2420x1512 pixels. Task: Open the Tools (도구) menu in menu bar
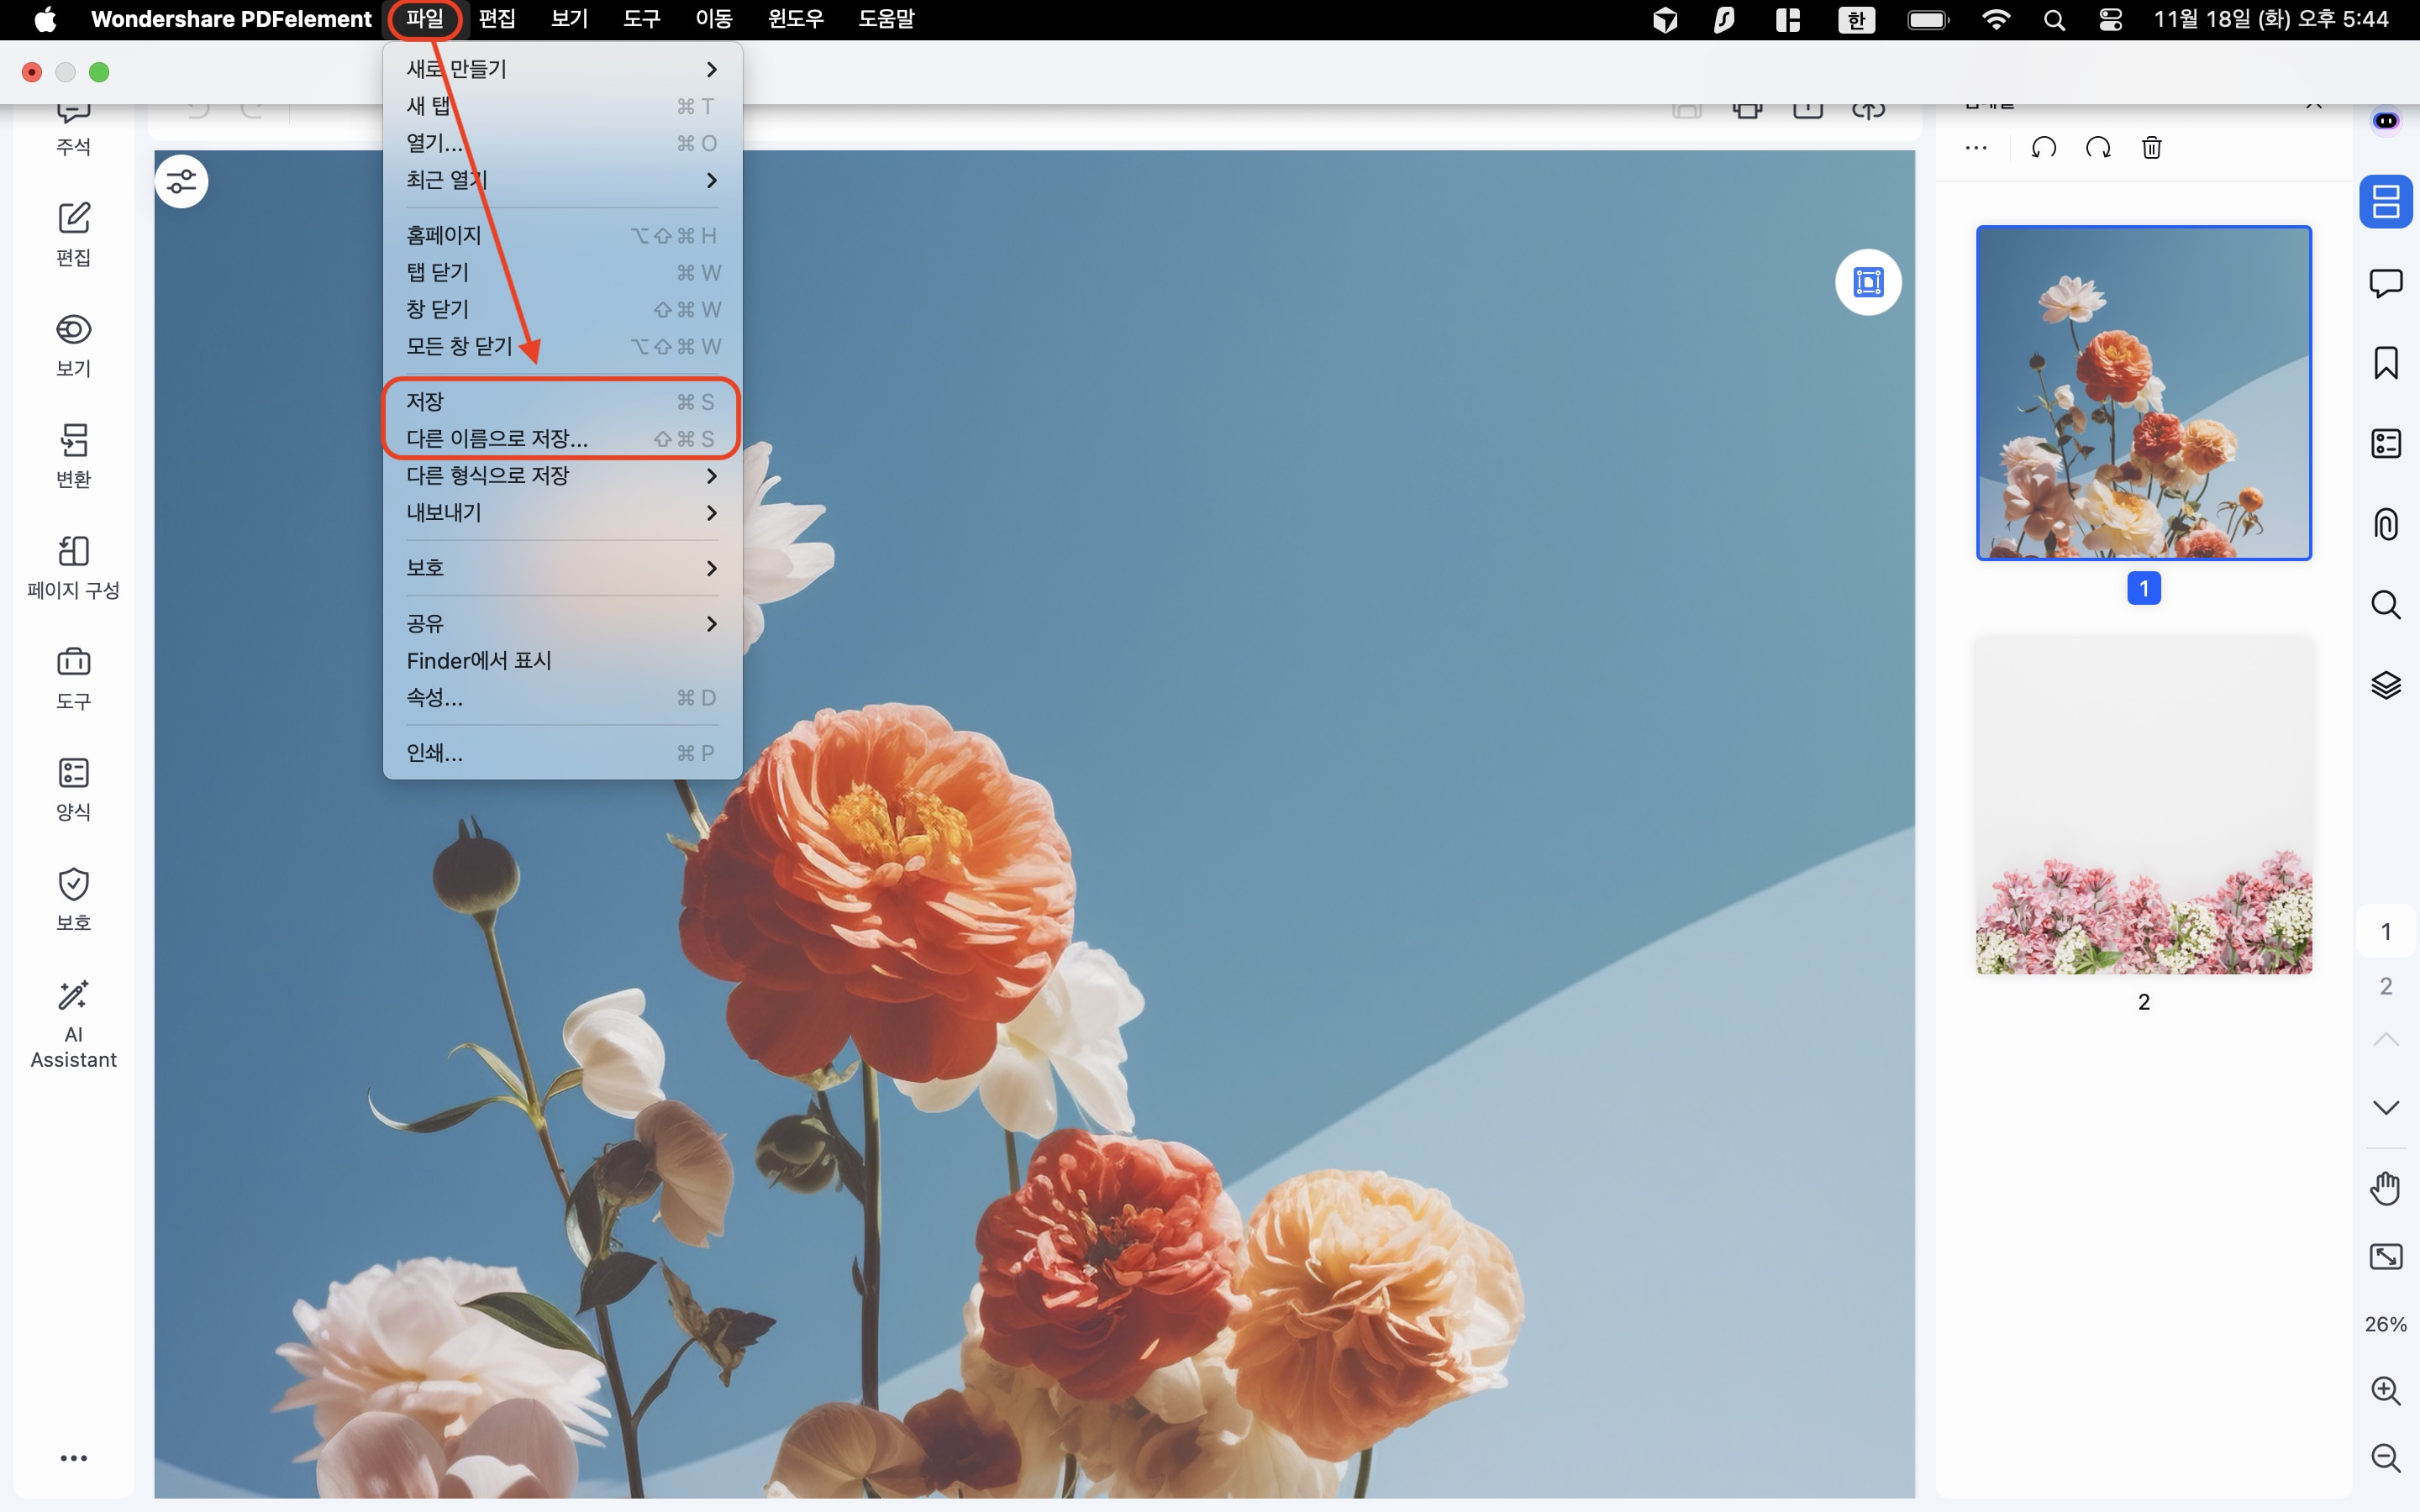tap(641, 19)
